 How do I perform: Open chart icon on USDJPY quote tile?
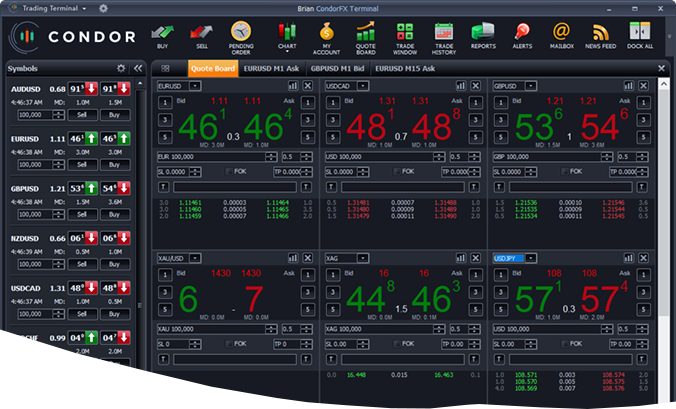click(629, 258)
